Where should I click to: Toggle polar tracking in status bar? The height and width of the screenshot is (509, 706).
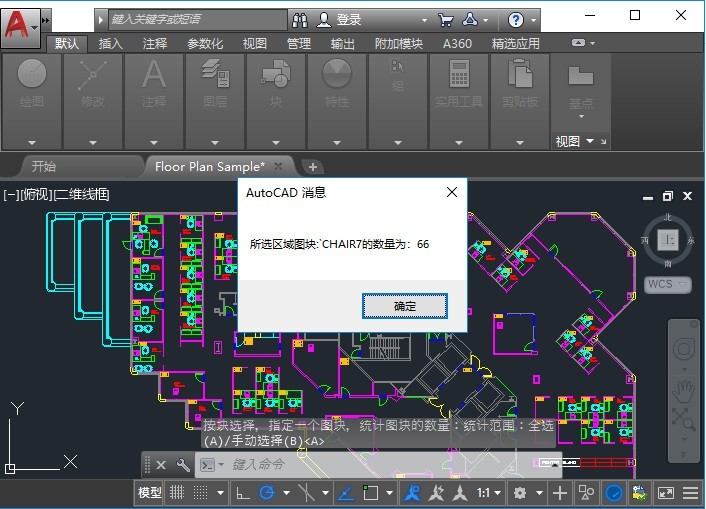(267, 493)
